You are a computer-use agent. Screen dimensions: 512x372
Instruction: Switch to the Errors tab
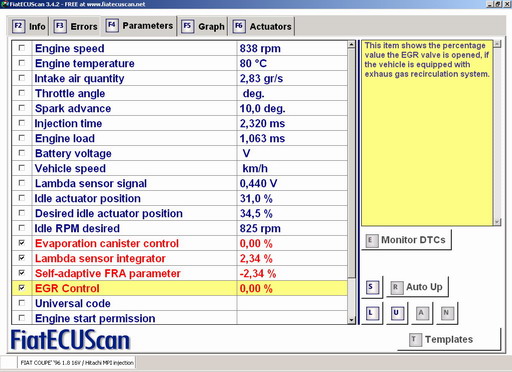pyautogui.click(x=76, y=26)
